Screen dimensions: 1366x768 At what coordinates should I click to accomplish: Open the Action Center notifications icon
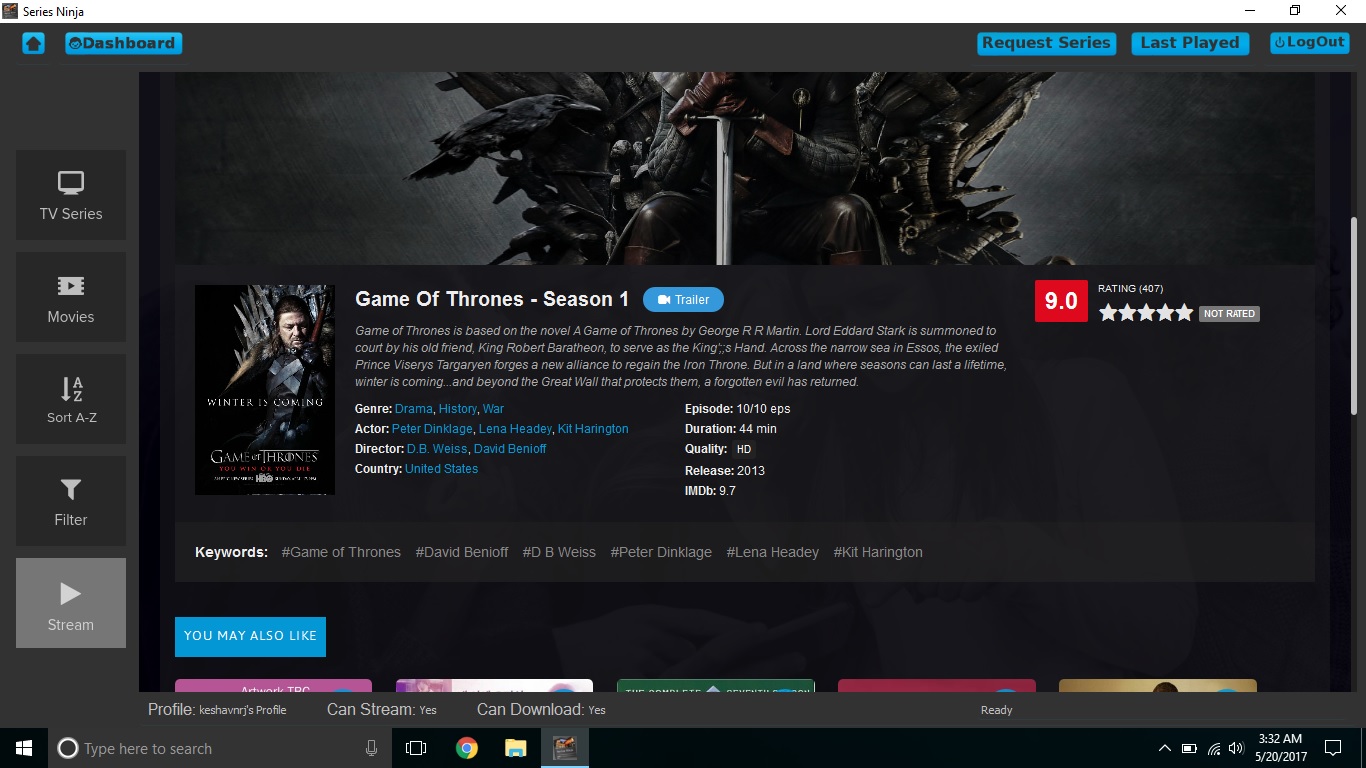point(1333,748)
